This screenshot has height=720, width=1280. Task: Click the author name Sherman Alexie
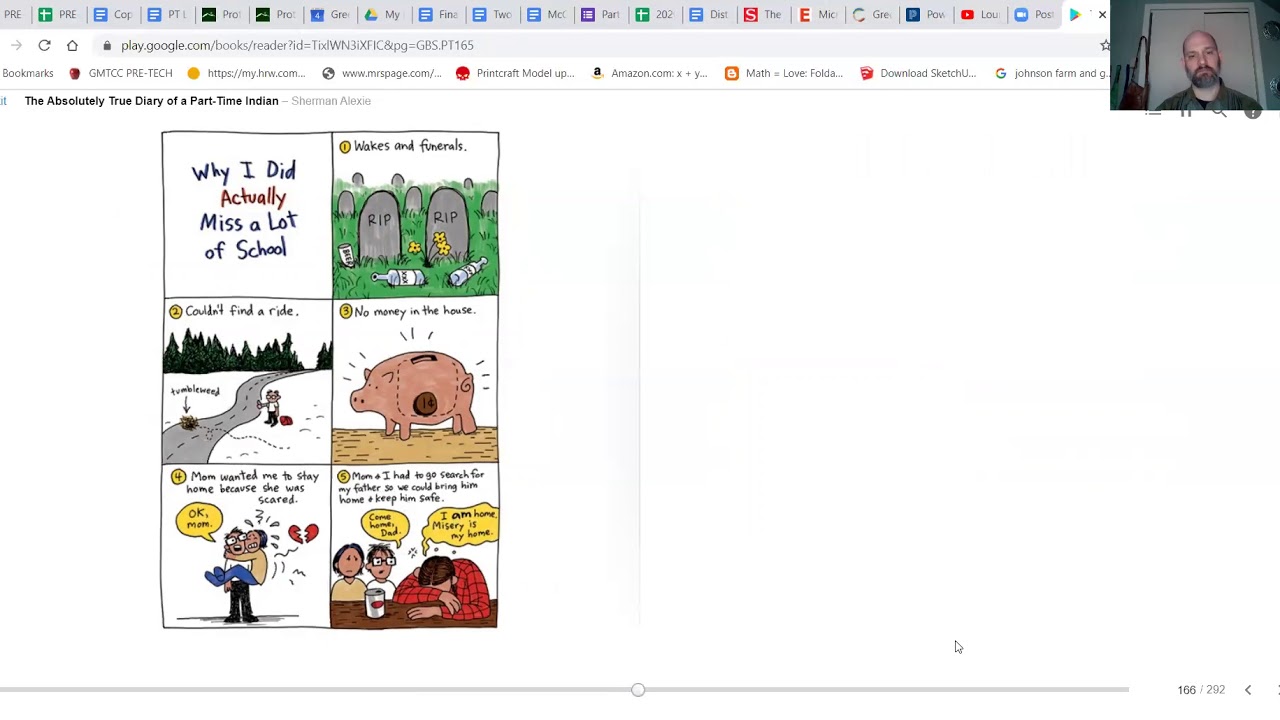tap(331, 101)
